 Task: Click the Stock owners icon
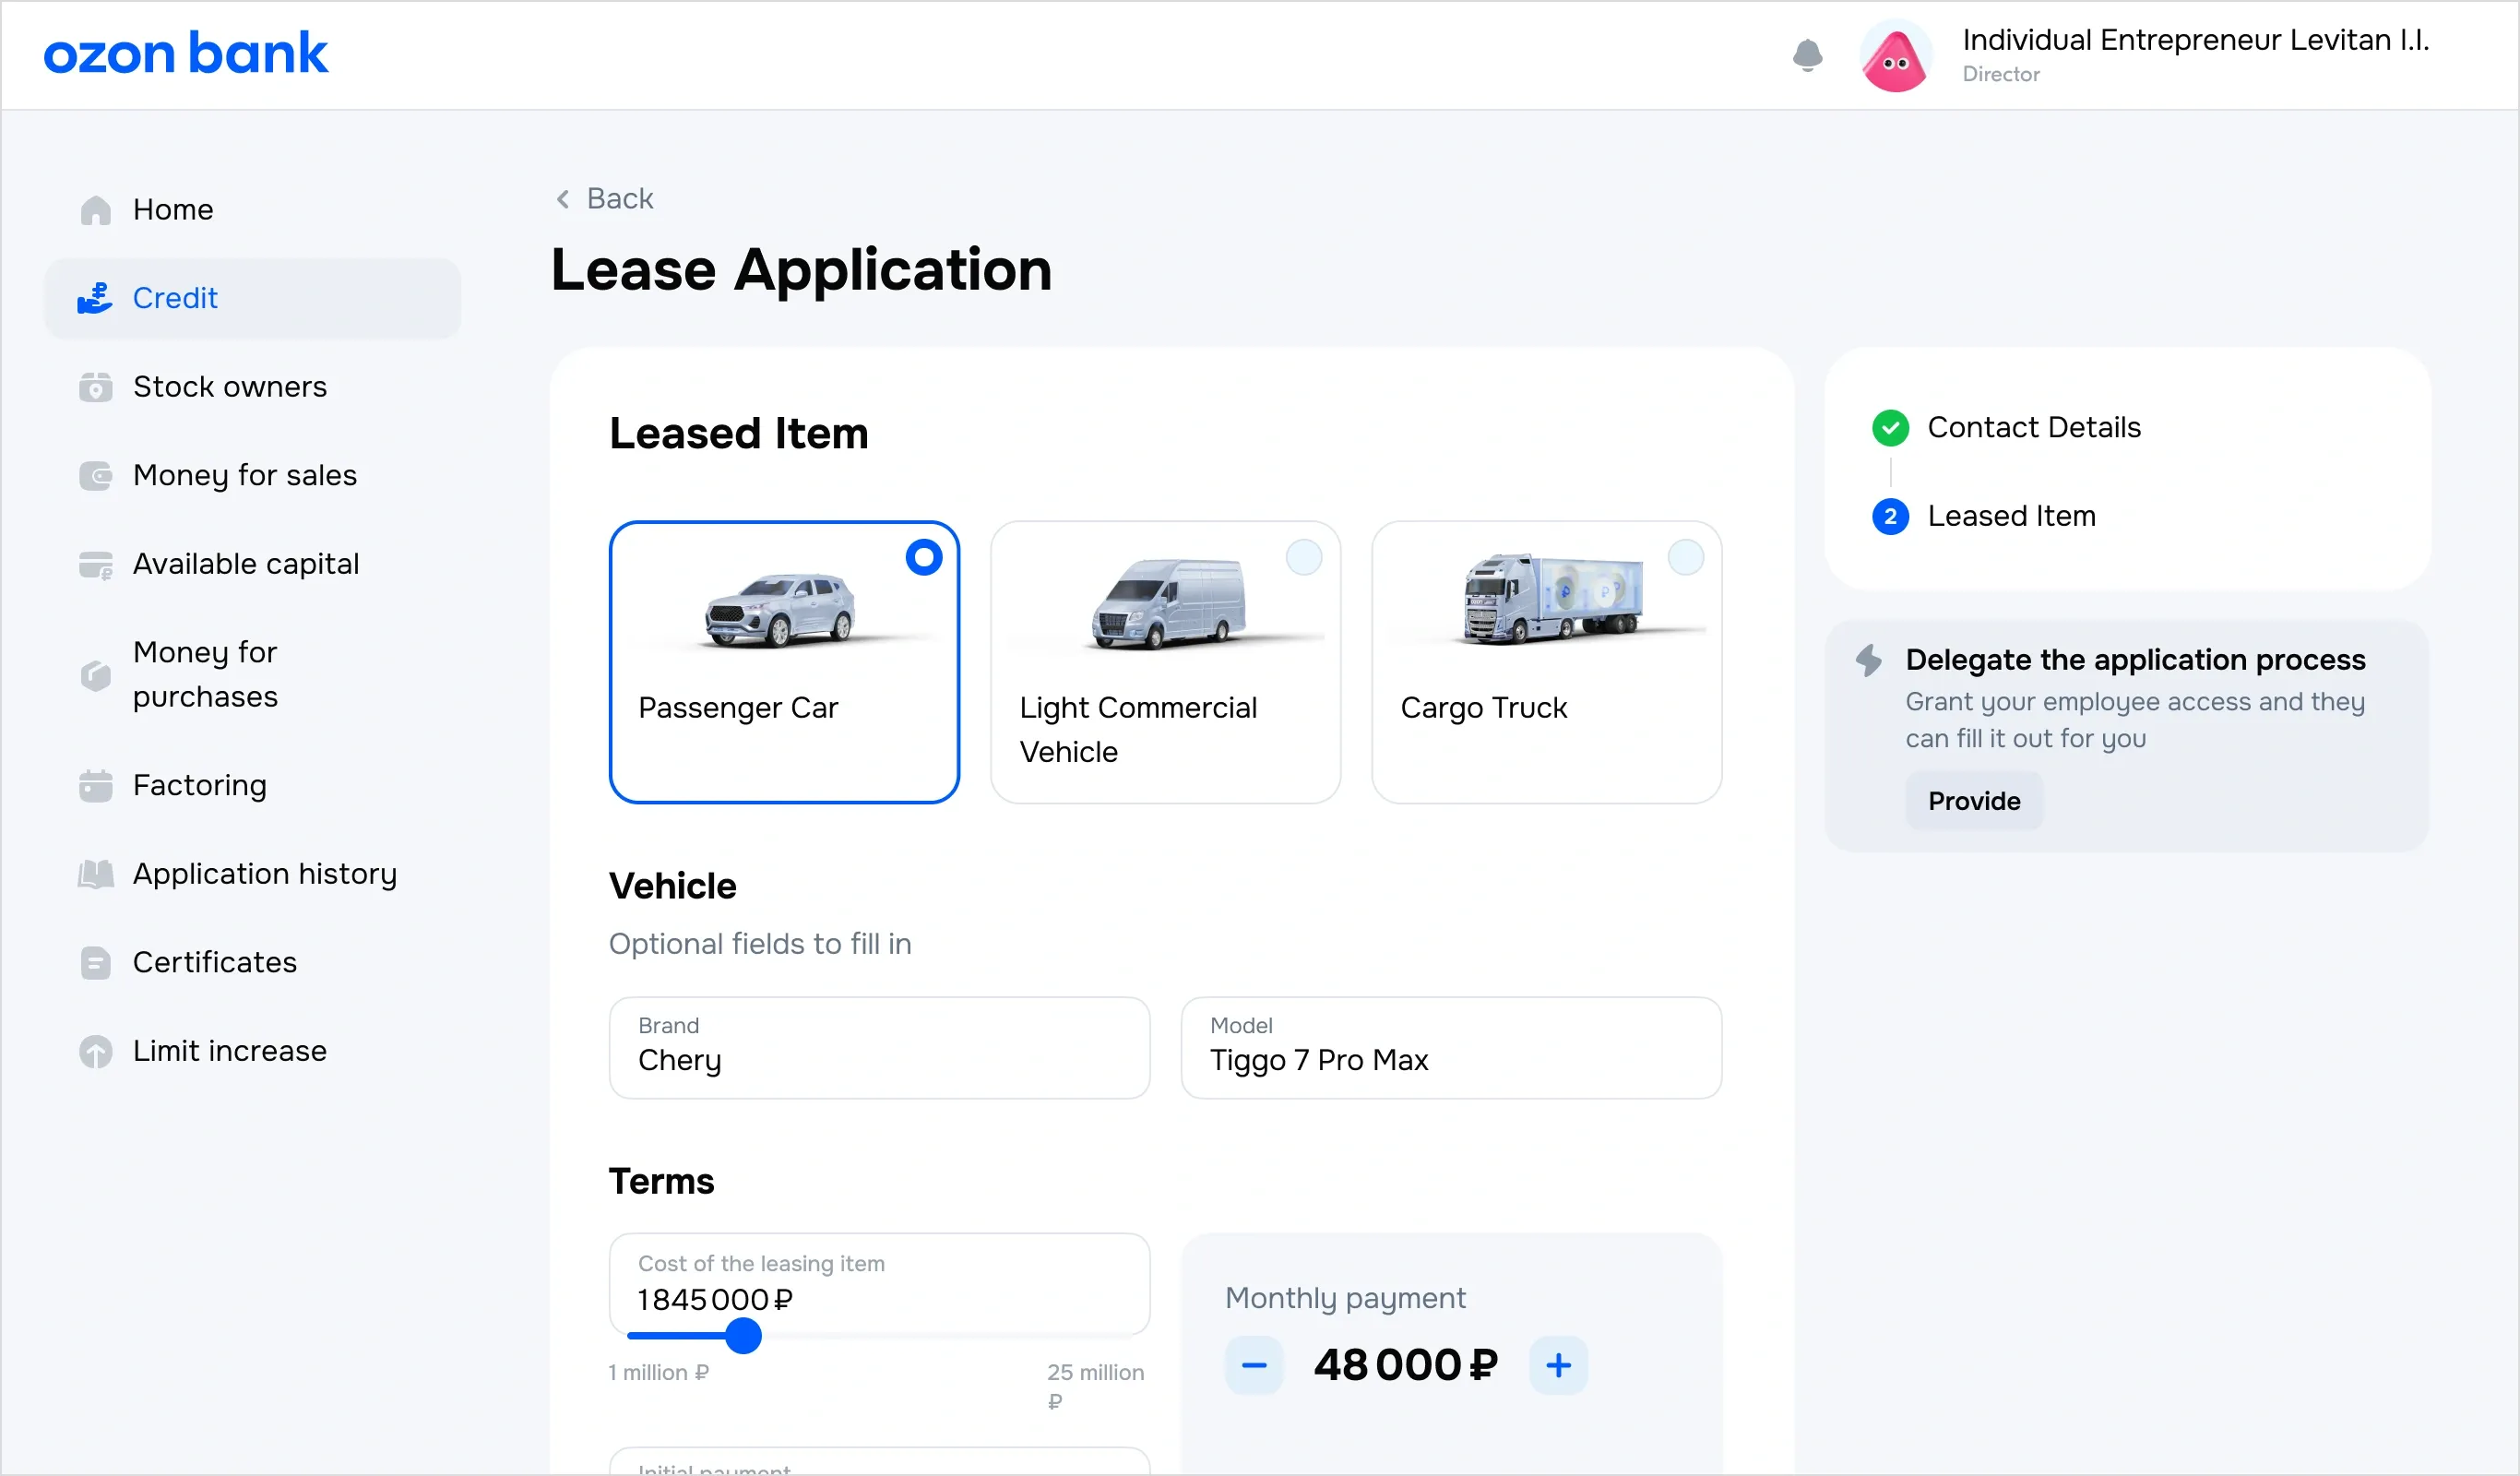coord(96,387)
